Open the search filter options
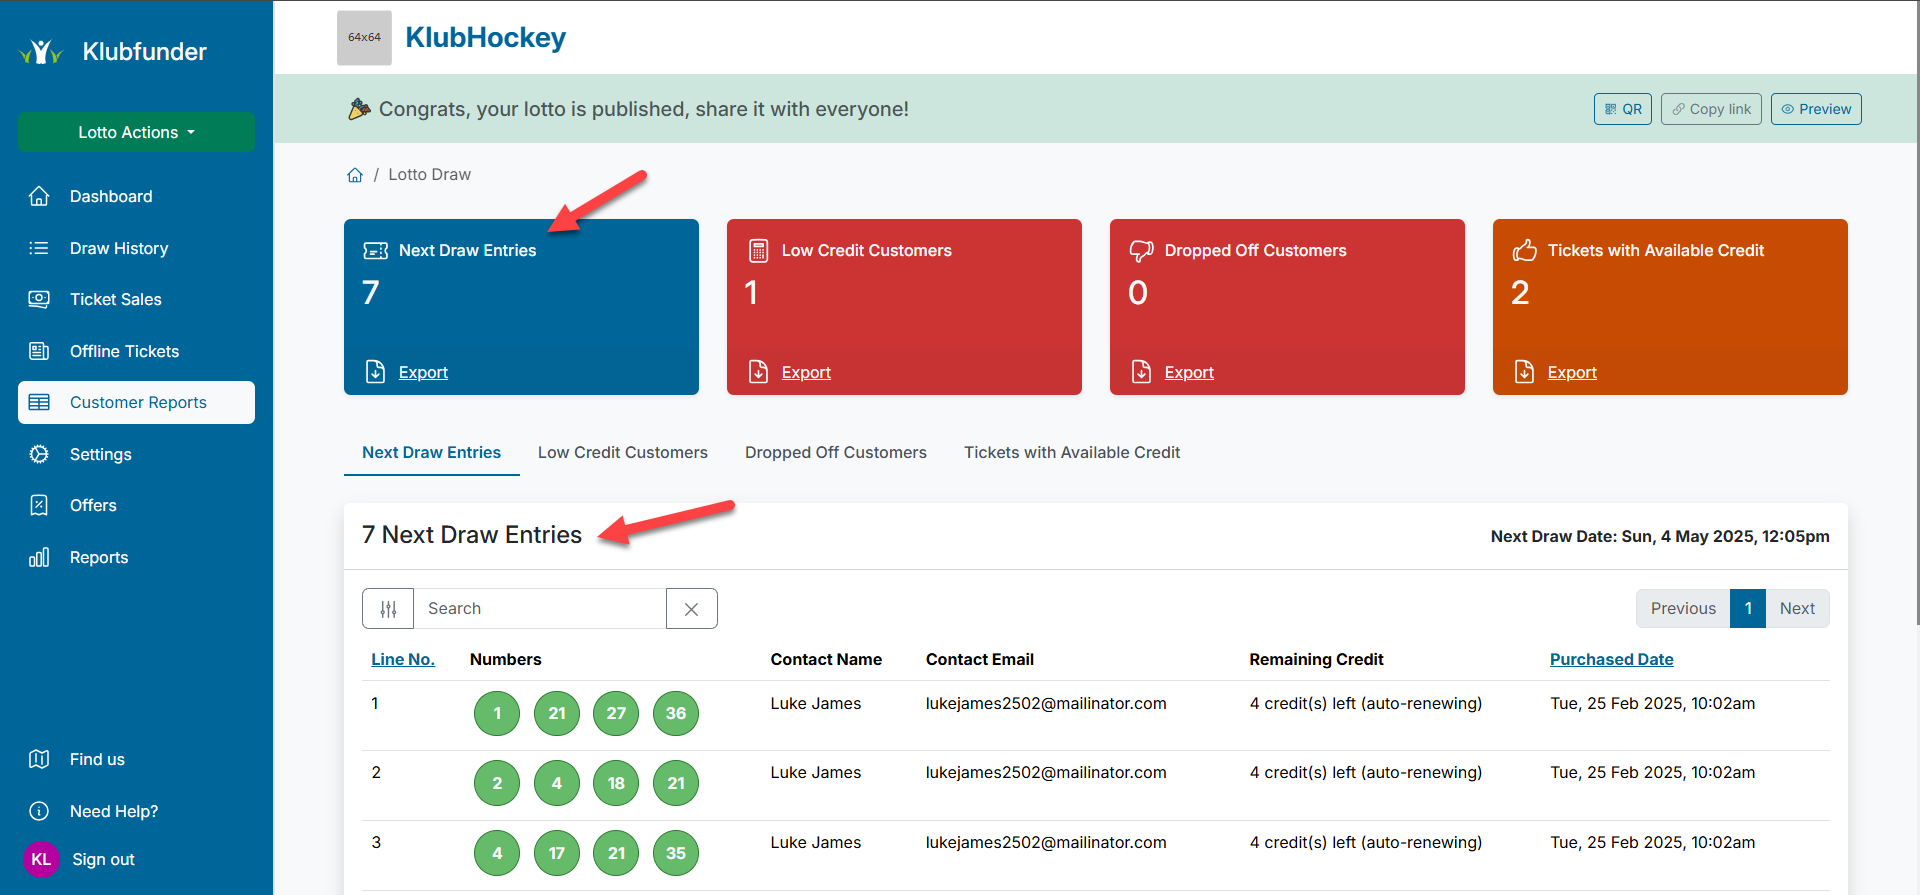Screen dimensions: 1920x895 388,608
